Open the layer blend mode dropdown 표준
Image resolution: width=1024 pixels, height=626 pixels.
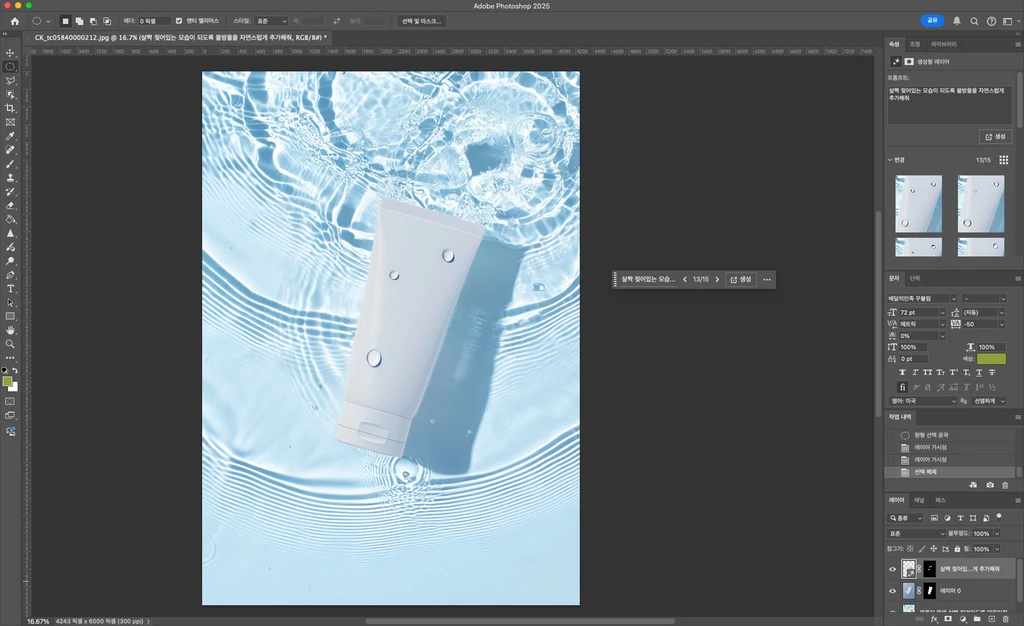tap(916, 534)
